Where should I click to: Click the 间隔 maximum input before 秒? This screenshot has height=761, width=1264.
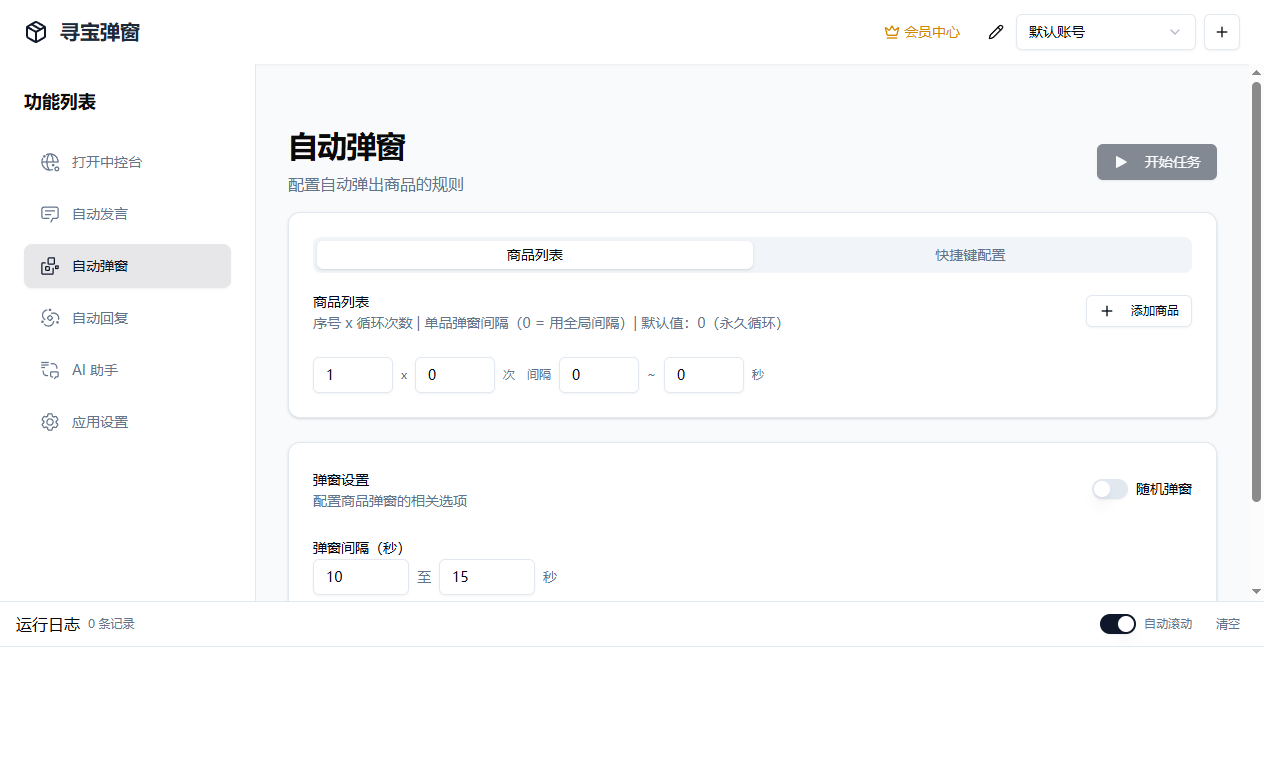pos(704,375)
